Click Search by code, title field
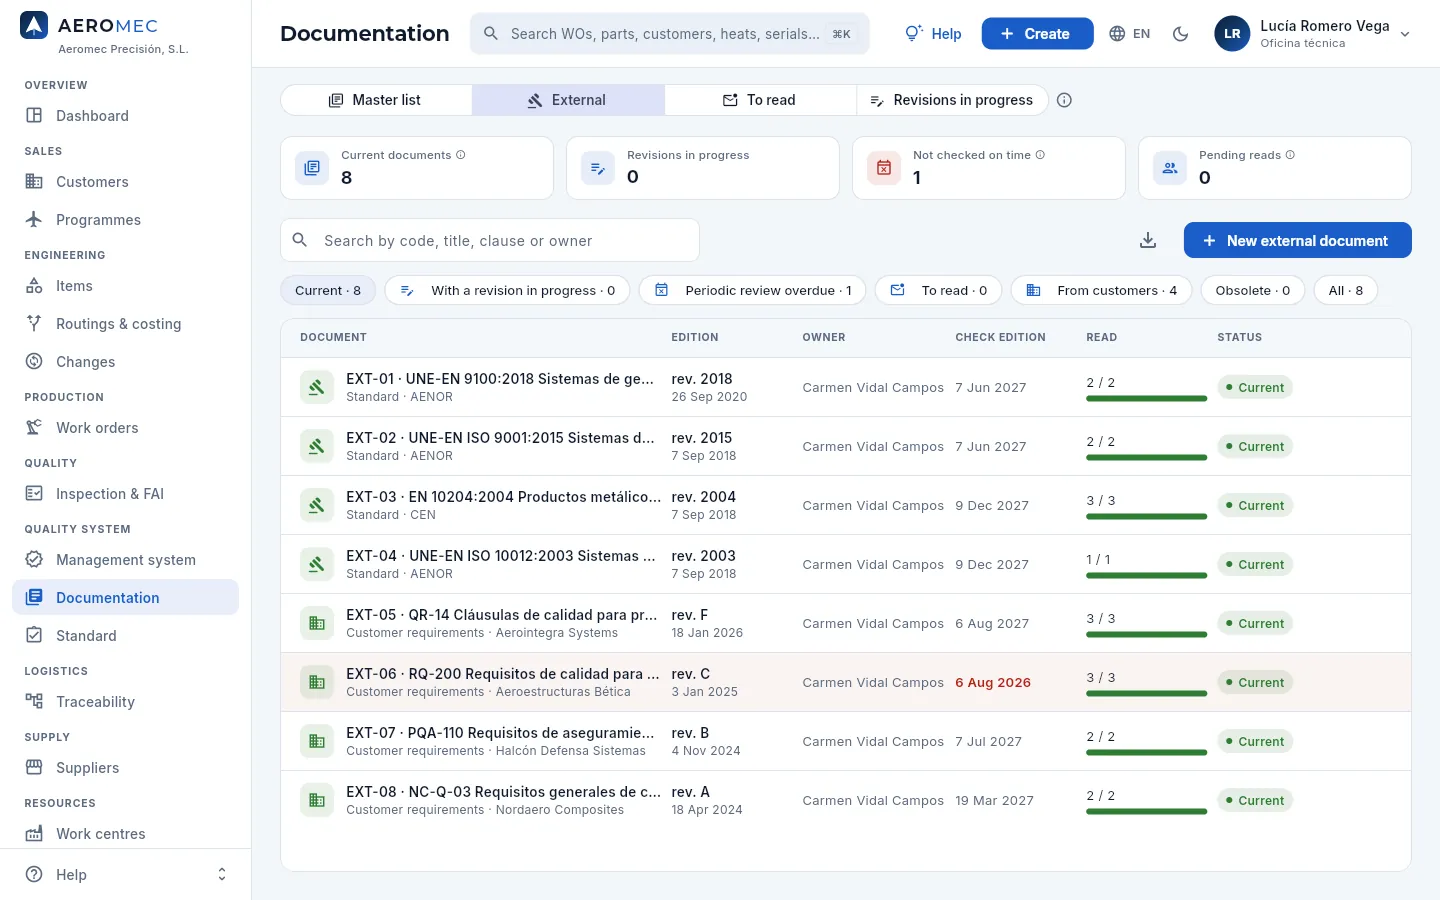The image size is (1440, 900). (x=490, y=240)
